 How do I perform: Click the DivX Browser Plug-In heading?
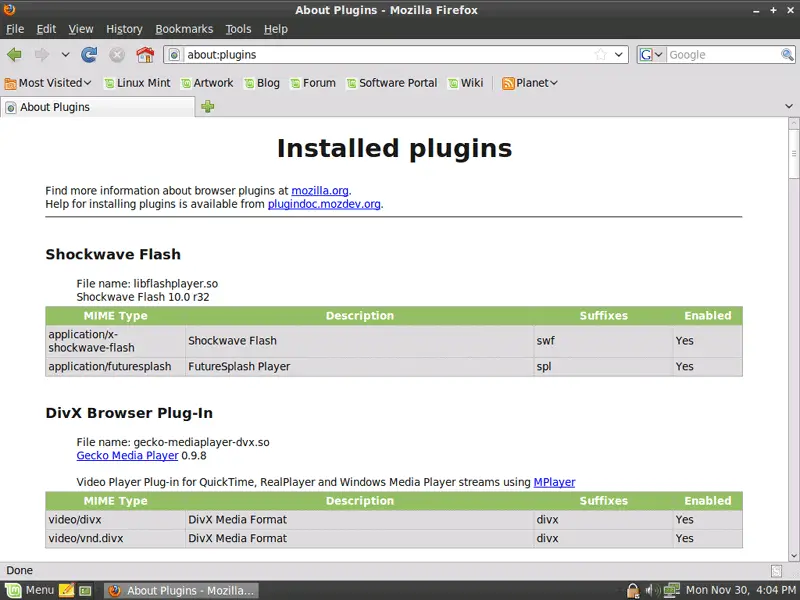(129, 413)
